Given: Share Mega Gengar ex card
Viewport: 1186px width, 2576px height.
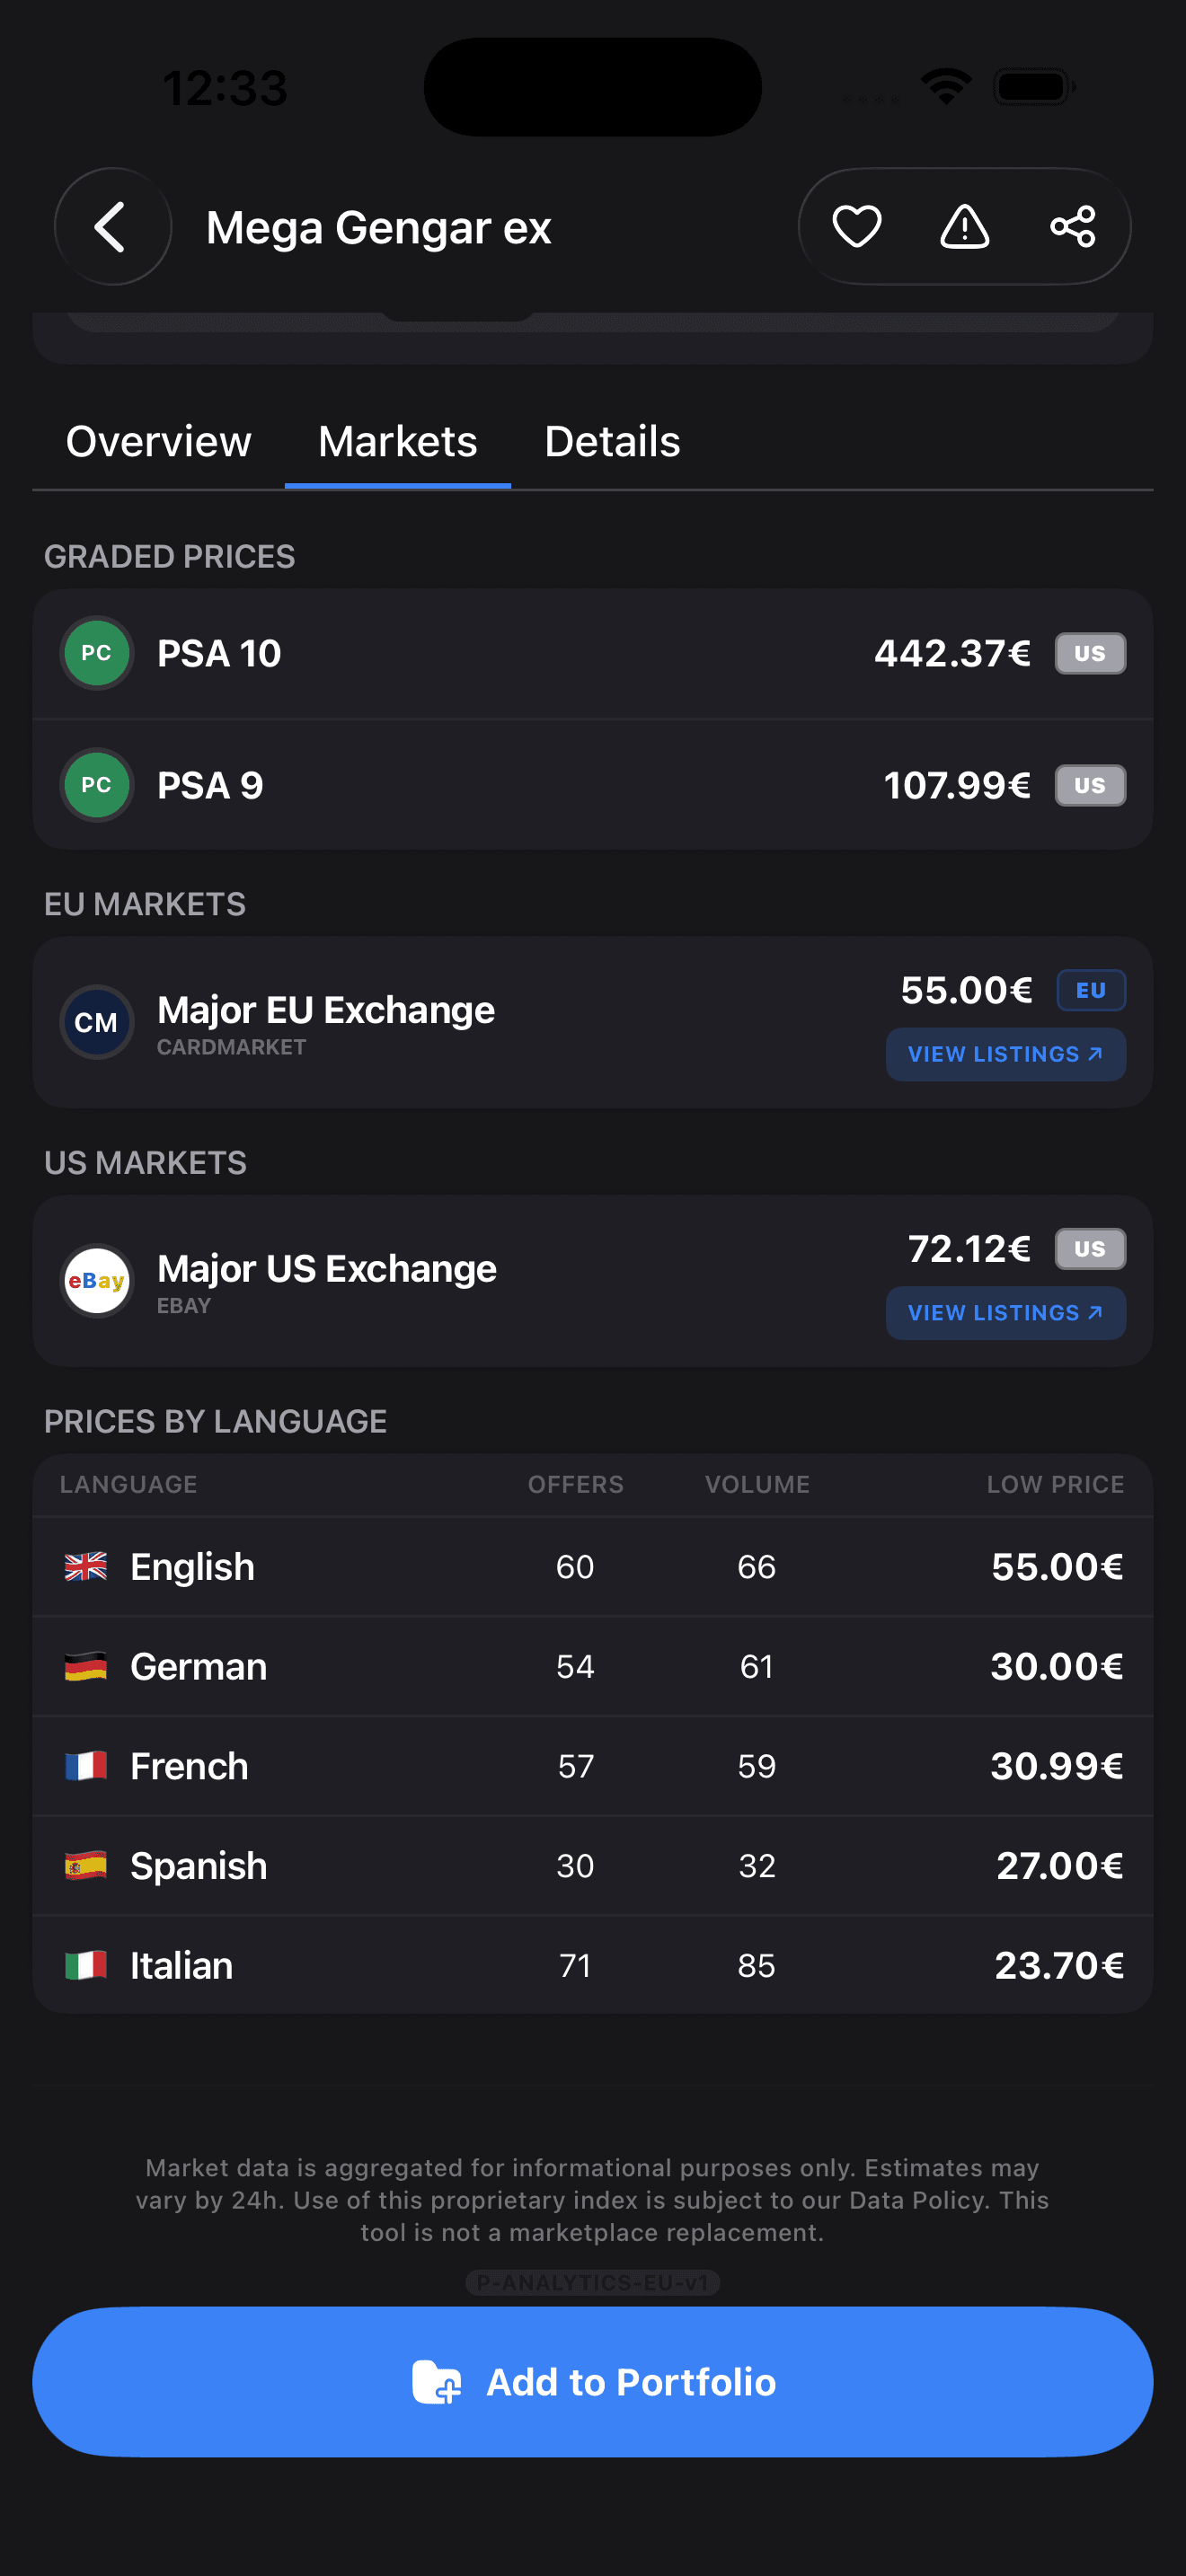Looking at the screenshot, I should click(x=1072, y=227).
